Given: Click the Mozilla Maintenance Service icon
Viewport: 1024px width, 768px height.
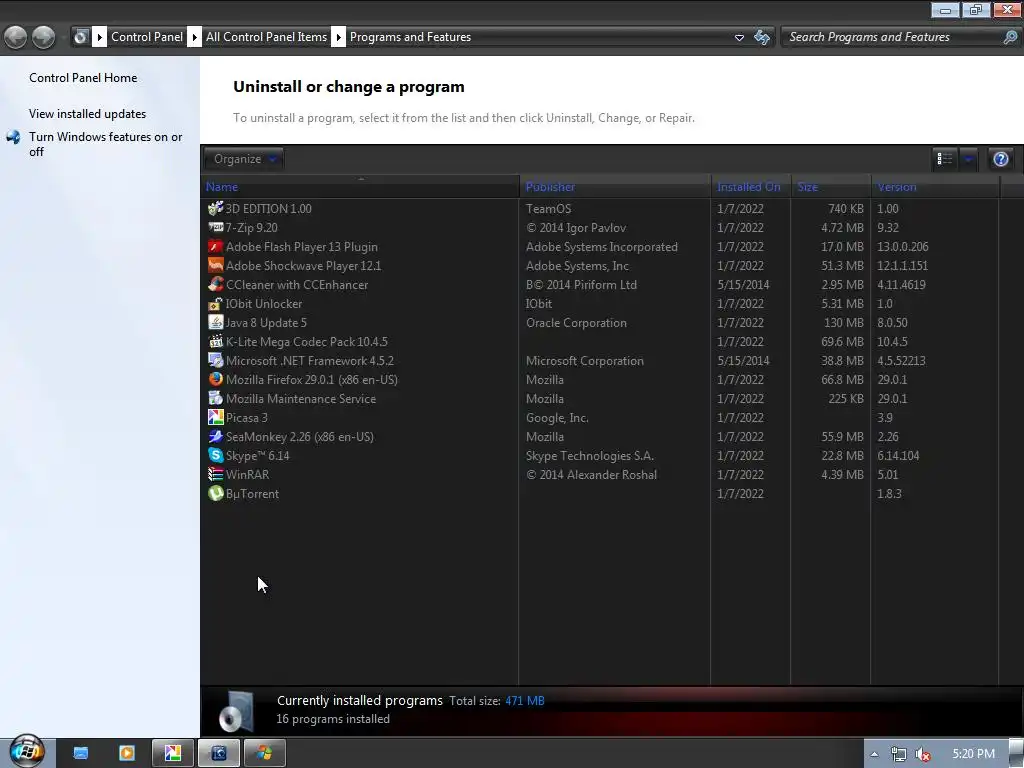Looking at the screenshot, I should pyautogui.click(x=216, y=398).
